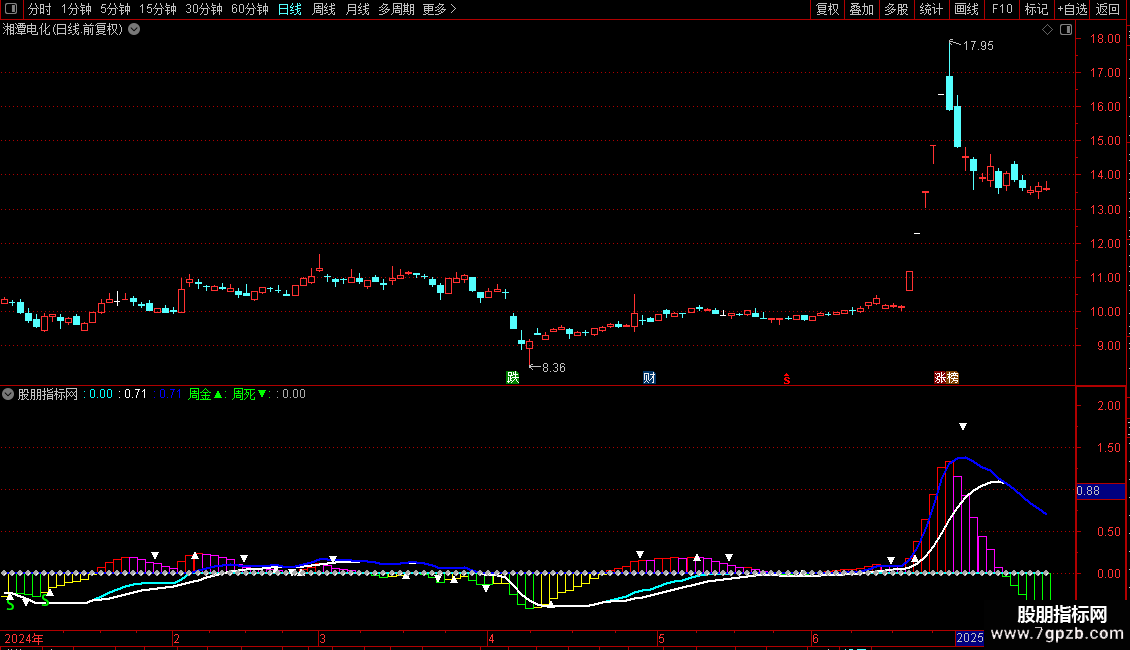1130x650 pixels.
Task: Open F10 company information
Action: coord(1002,9)
